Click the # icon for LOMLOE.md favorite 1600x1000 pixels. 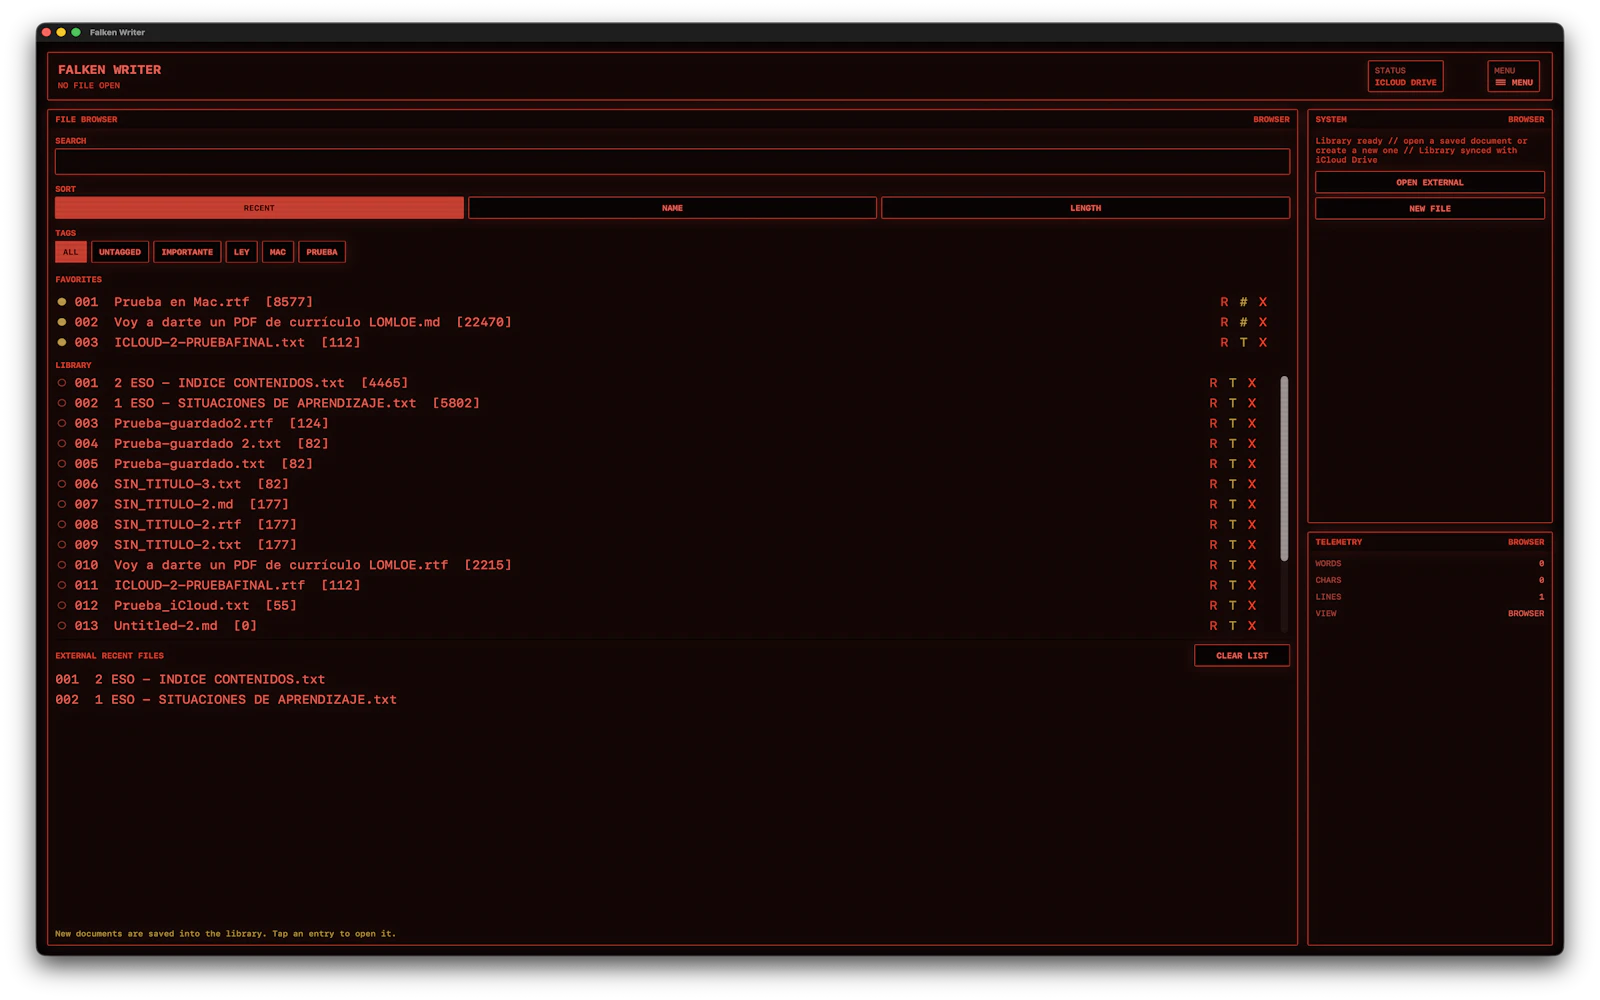coord(1243,322)
